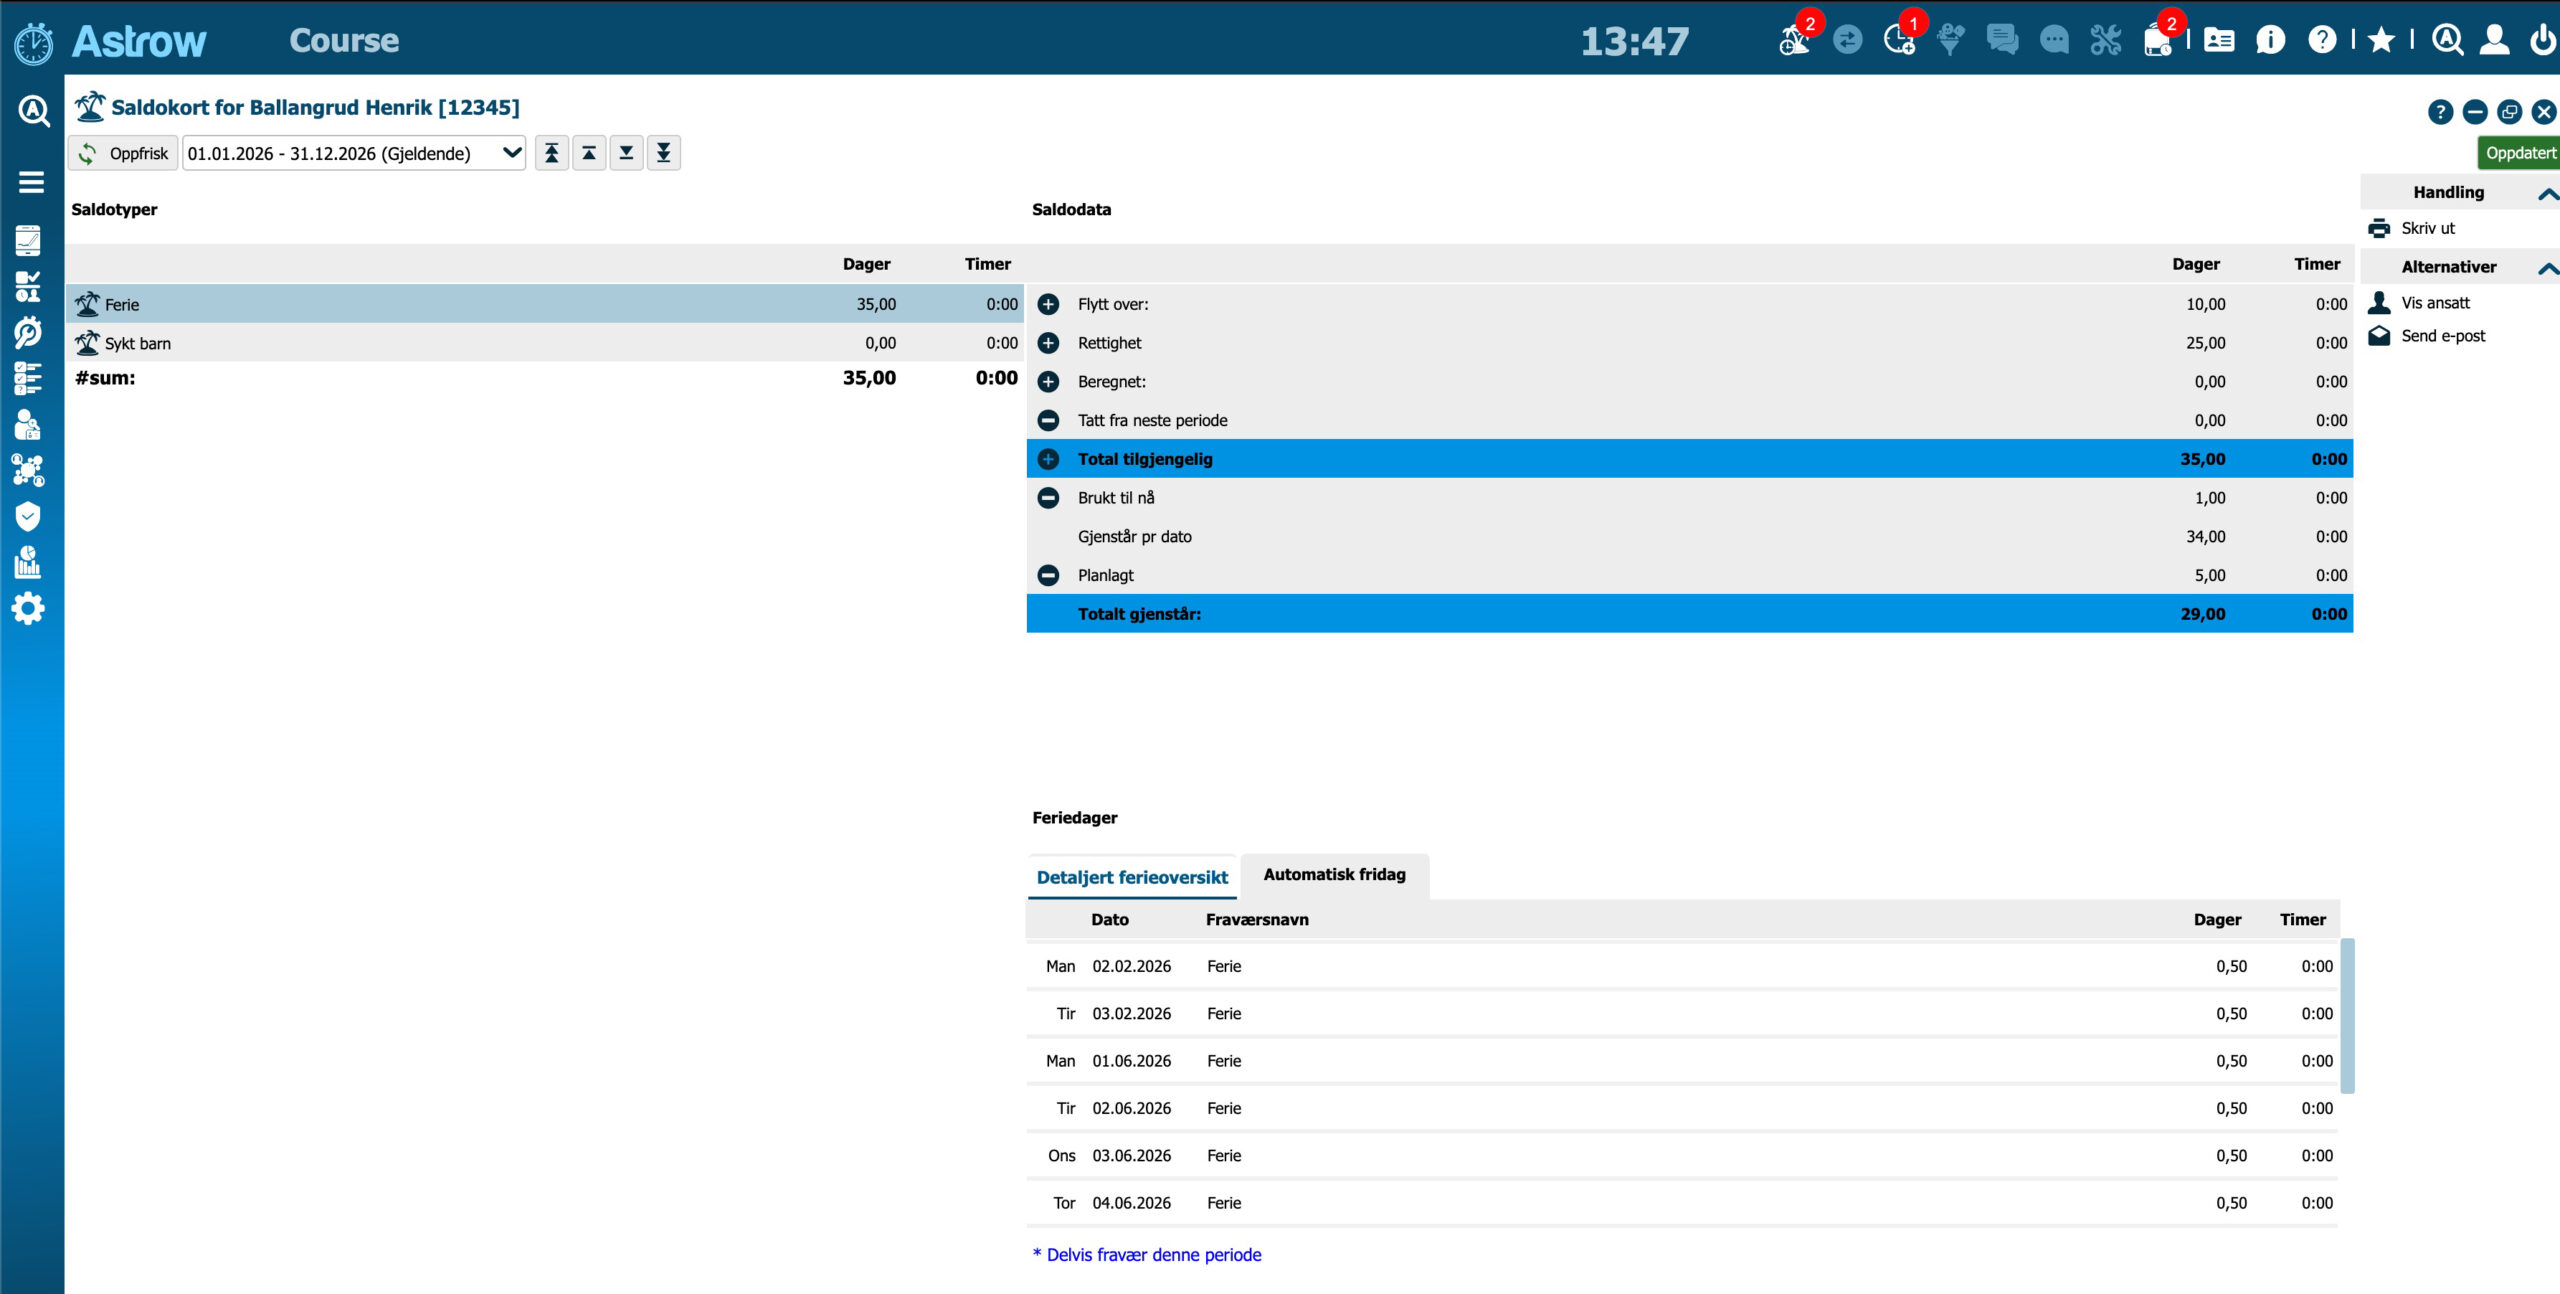
Task: Click Send e-post in the Alternativer panel
Action: [x=2442, y=336]
